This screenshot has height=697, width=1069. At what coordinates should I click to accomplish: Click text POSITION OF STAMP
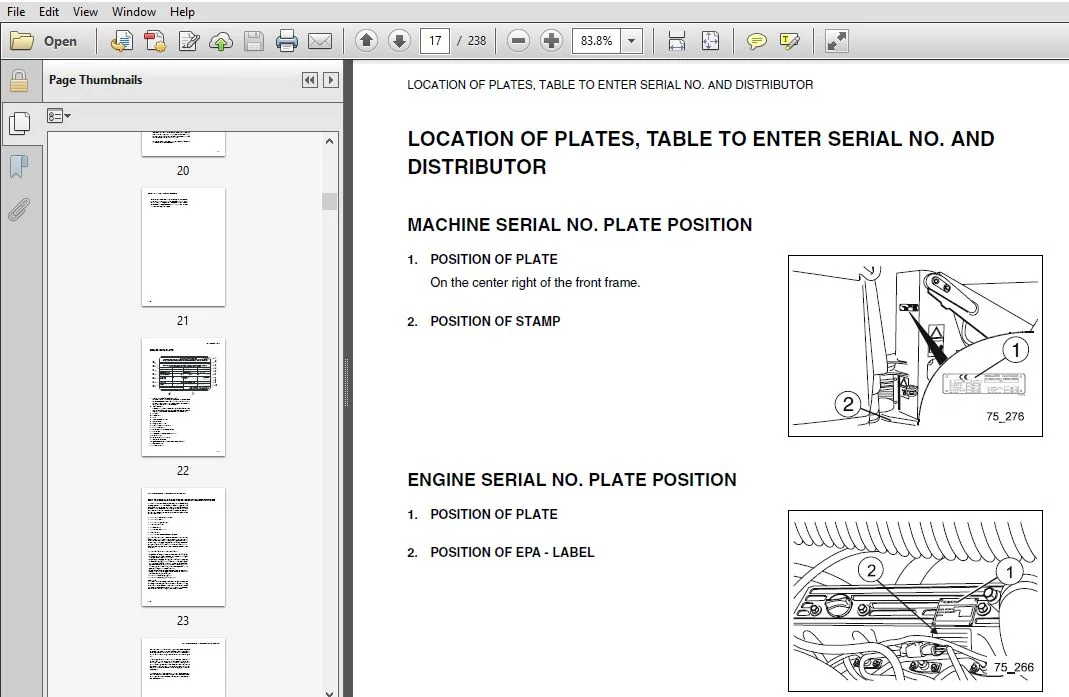pos(495,321)
